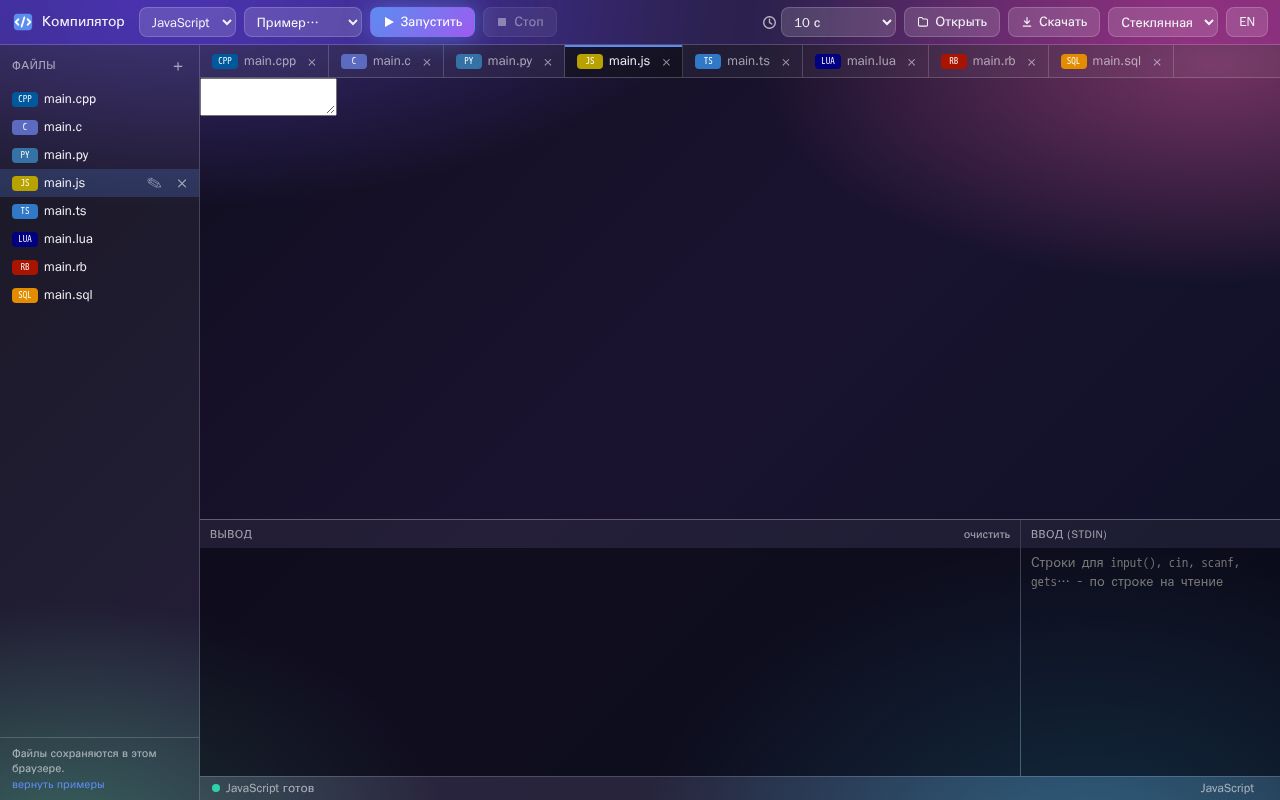Image resolution: width=1280 pixels, height=800 pixels.
Task: Switch to the main.ts tab
Action: point(742,61)
